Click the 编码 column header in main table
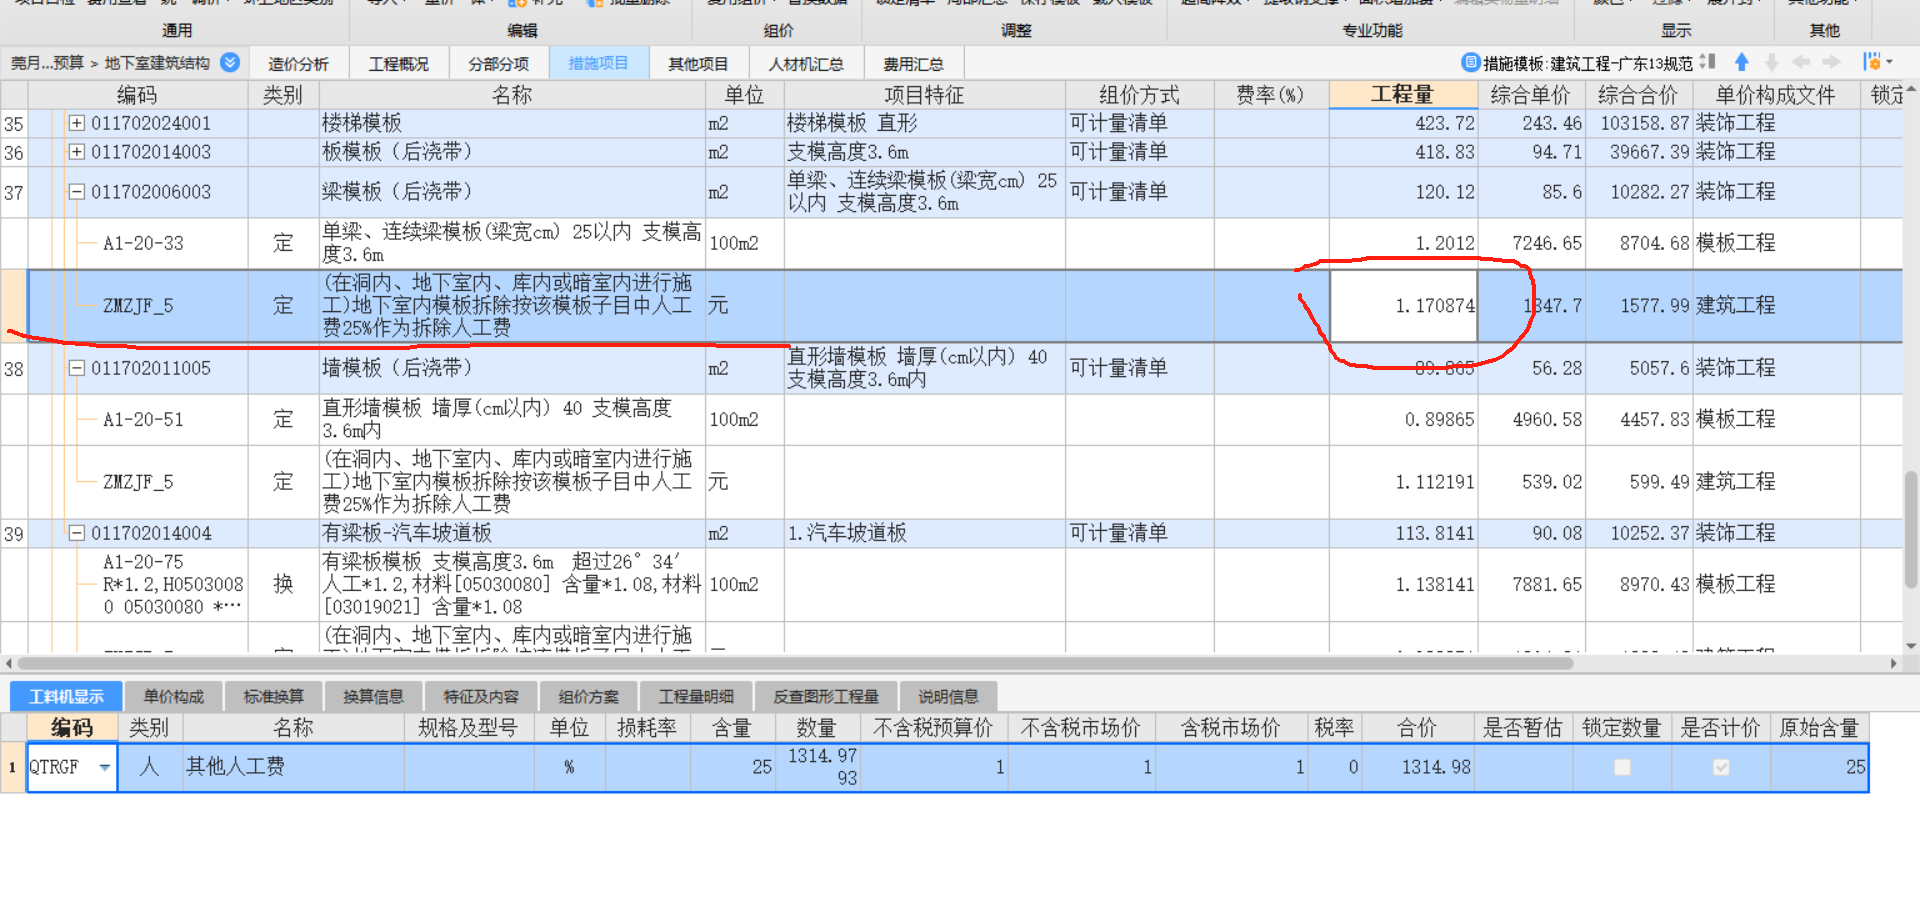 pyautogui.click(x=137, y=95)
